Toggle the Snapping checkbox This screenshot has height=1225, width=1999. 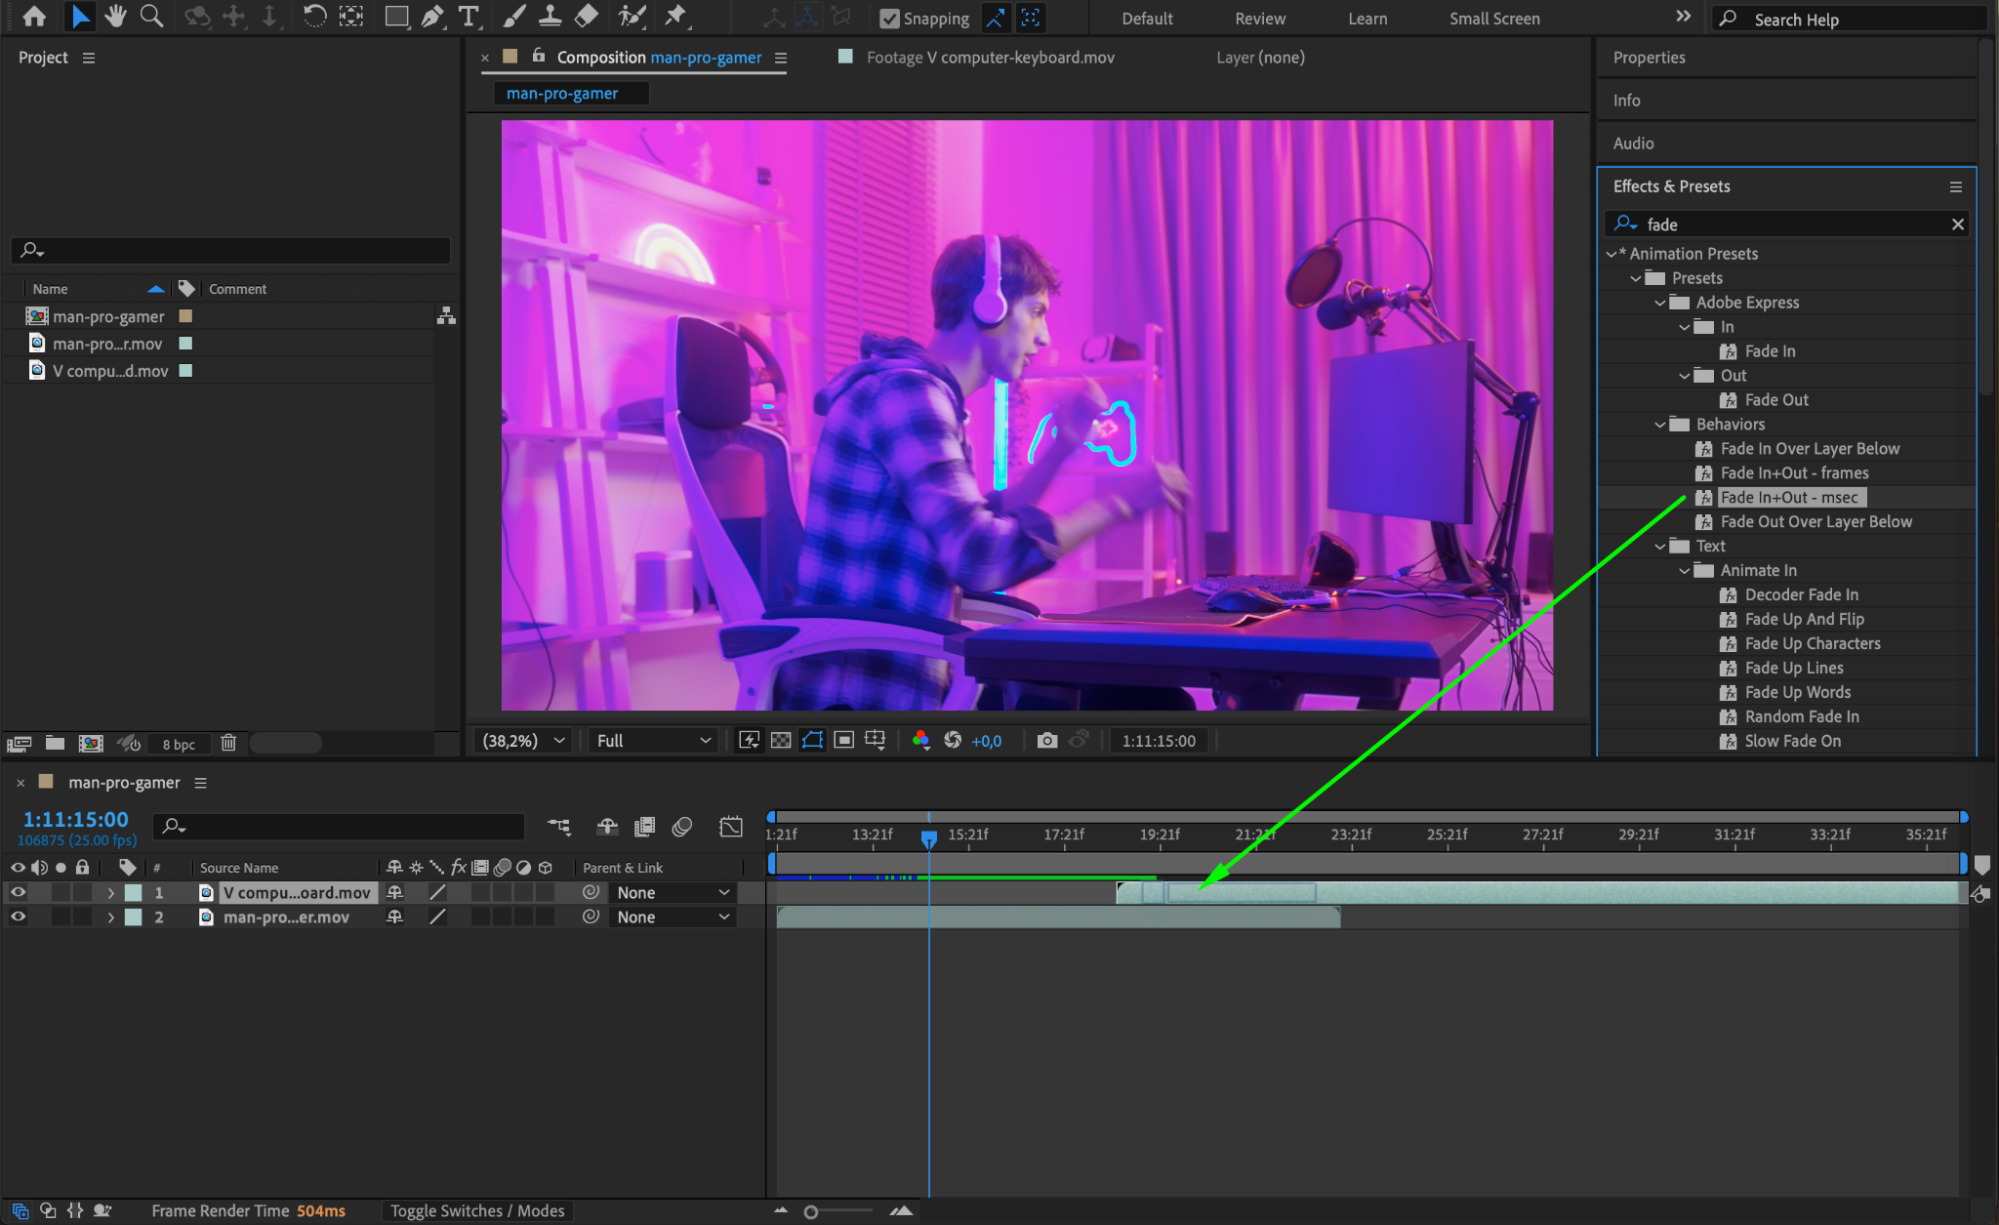point(889,18)
